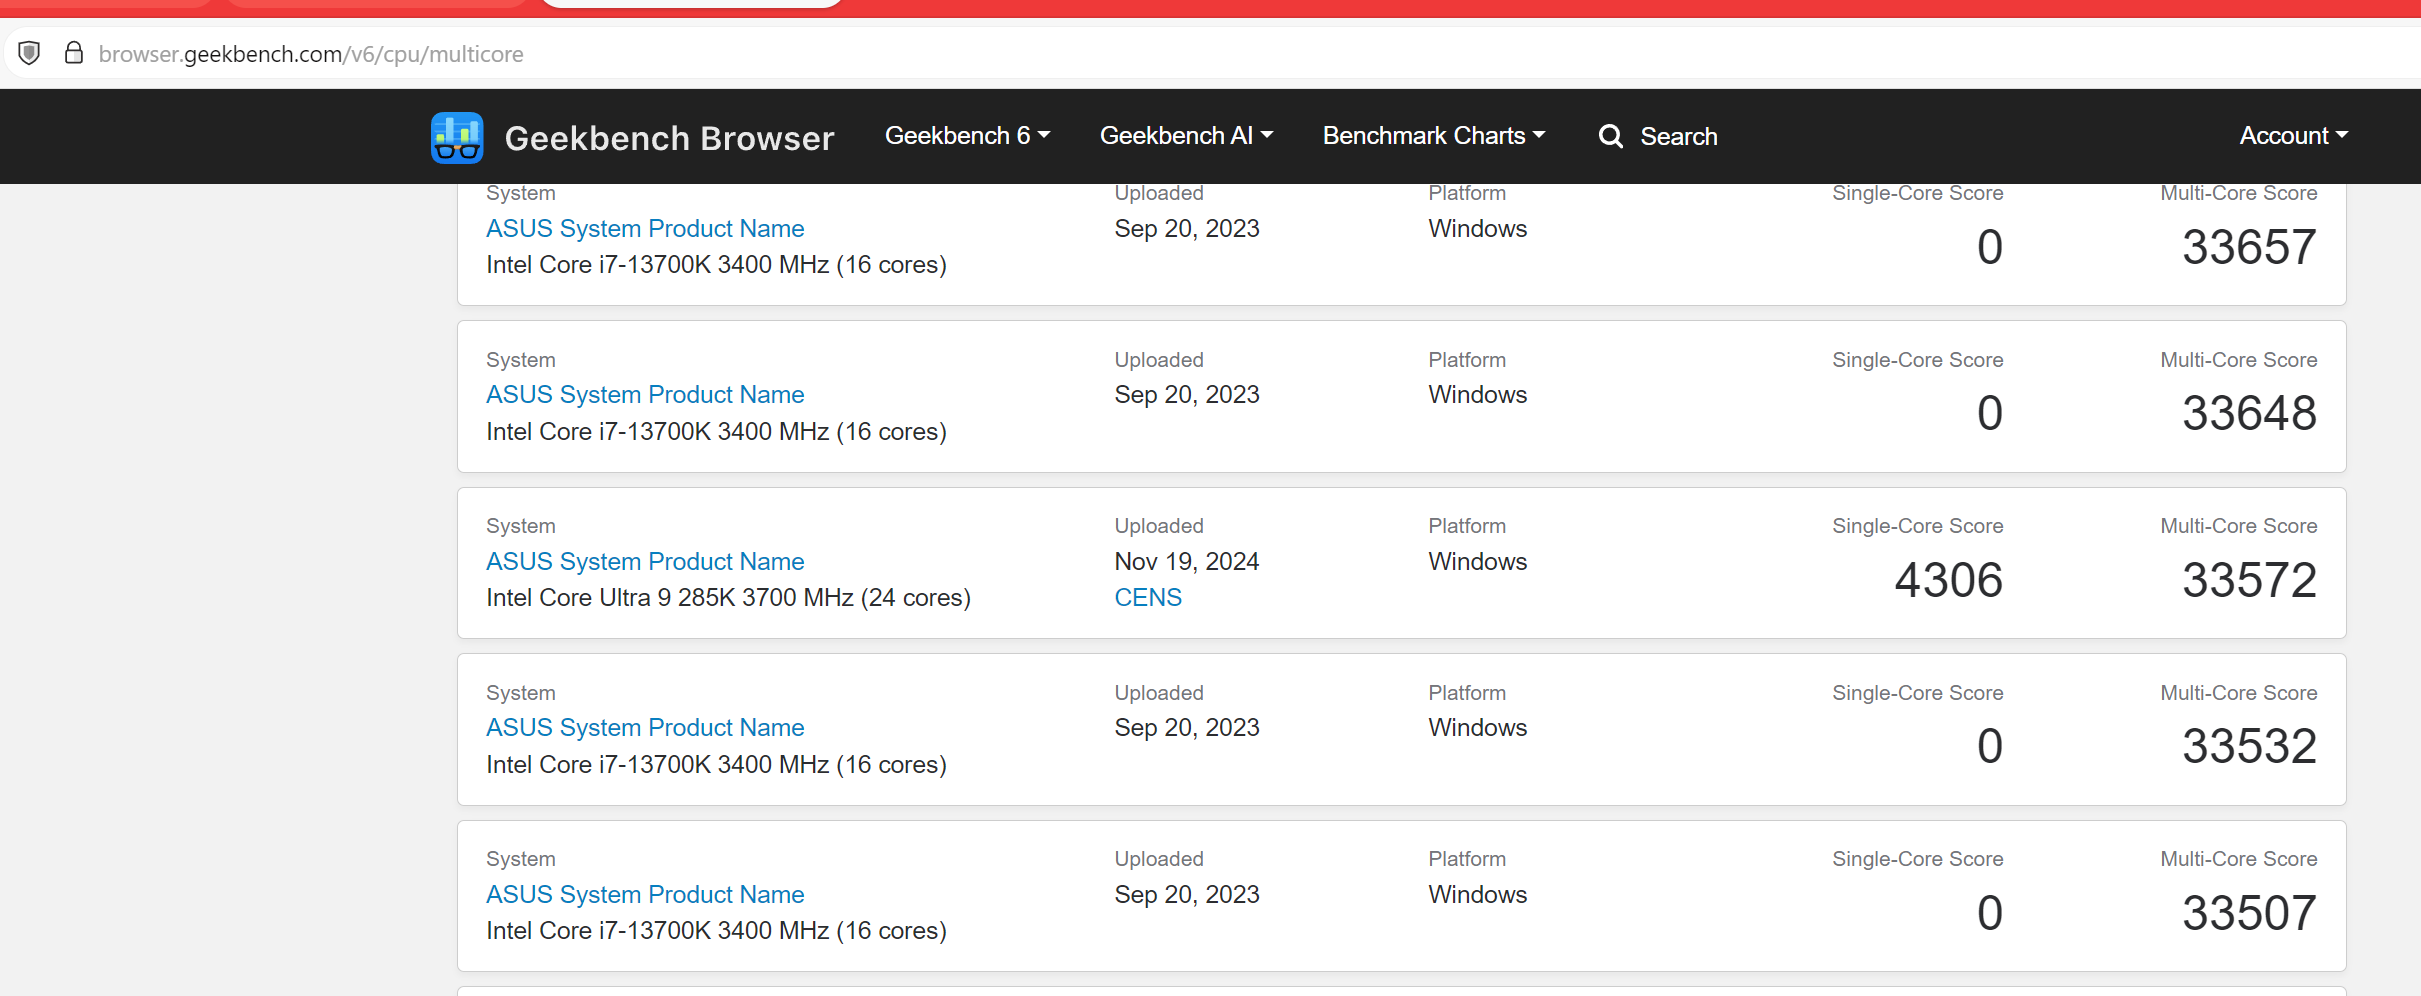This screenshot has height=996, width=2421.
Task: Open ASUS System Product Name scoring 33572
Action: coord(645,562)
